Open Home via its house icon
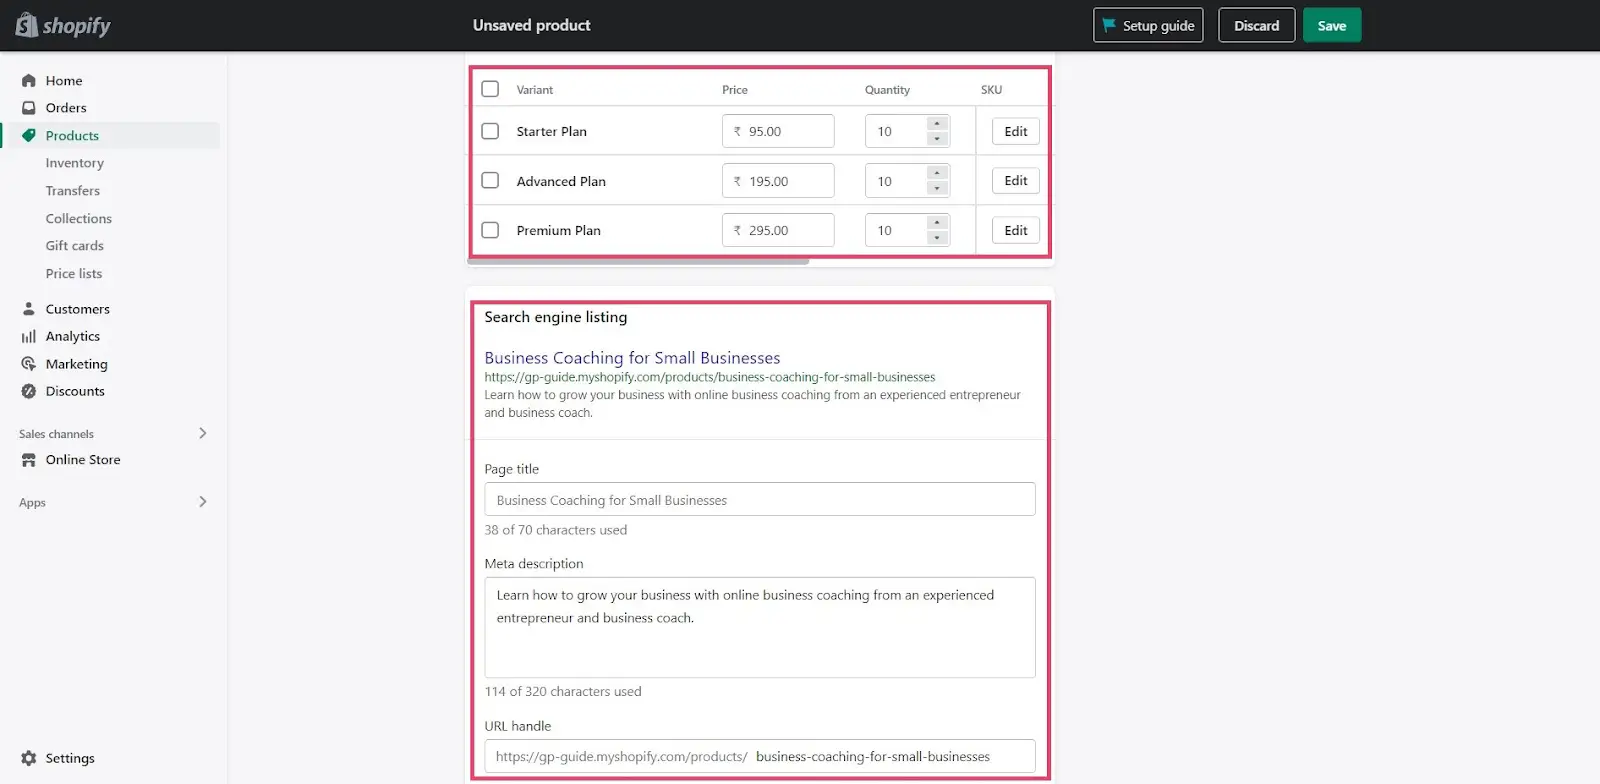Screen dimensions: 1600x784 click(29, 81)
